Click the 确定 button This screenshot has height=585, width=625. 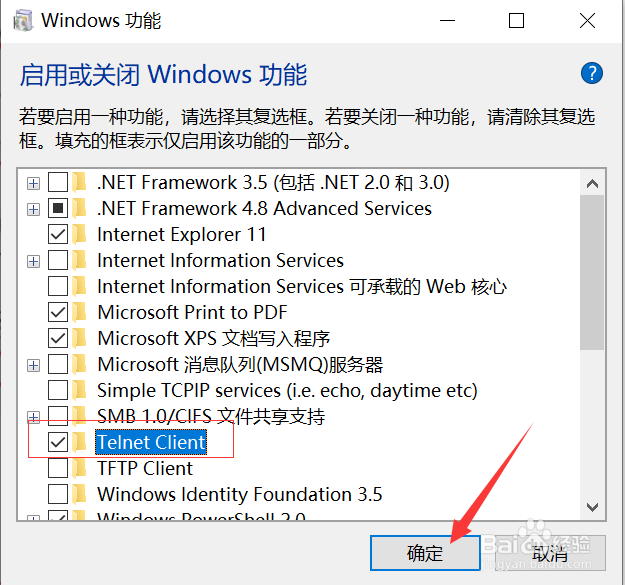pyautogui.click(x=424, y=553)
